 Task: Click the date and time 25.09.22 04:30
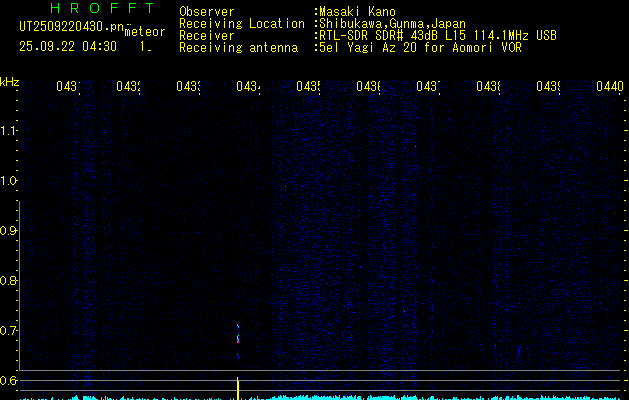pyautogui.click(x=68, y=47)
